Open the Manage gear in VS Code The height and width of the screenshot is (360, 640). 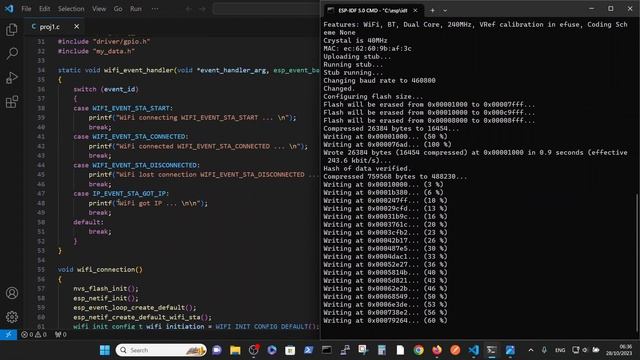(12, 317)
